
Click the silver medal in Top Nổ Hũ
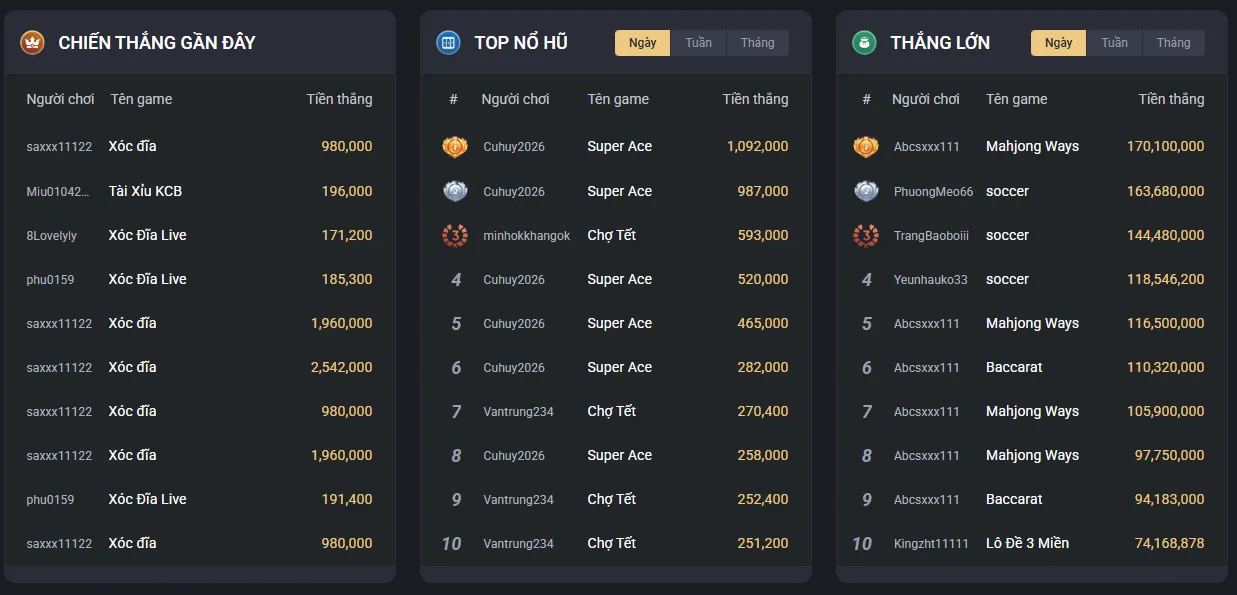[455, 191]
